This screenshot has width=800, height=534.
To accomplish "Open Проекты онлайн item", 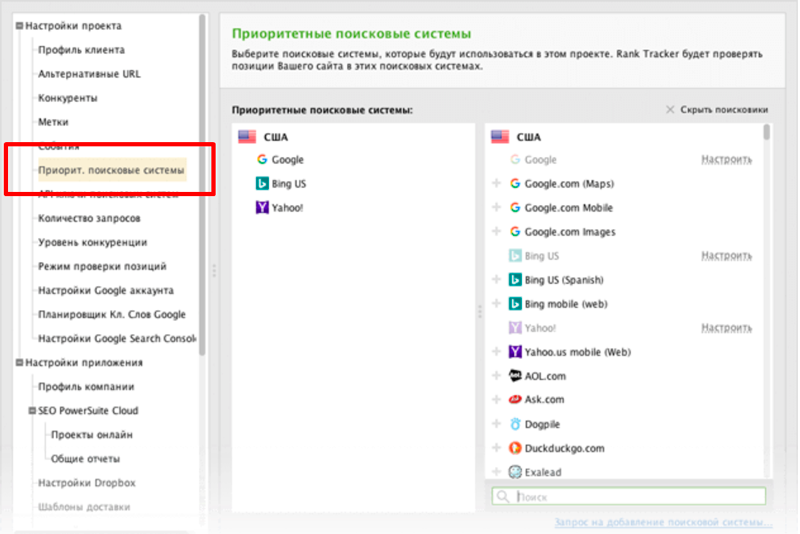I will pos(92,435).
